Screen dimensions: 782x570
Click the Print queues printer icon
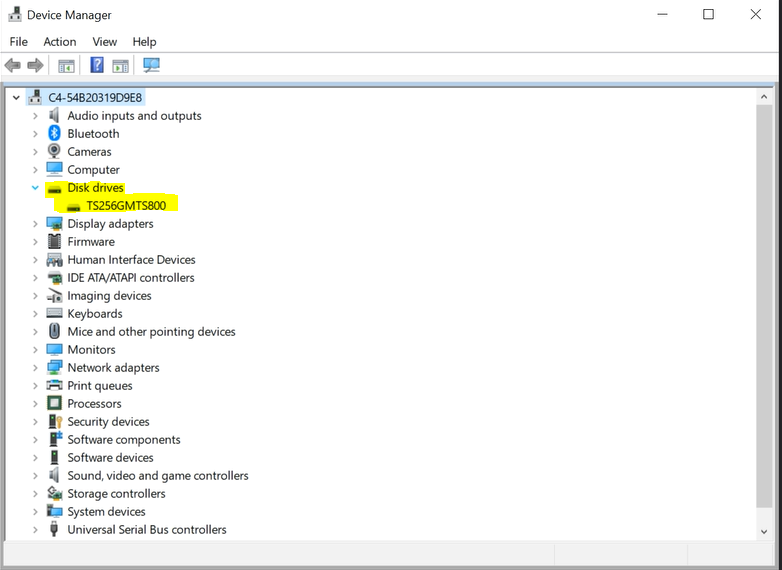pos(54,385)
